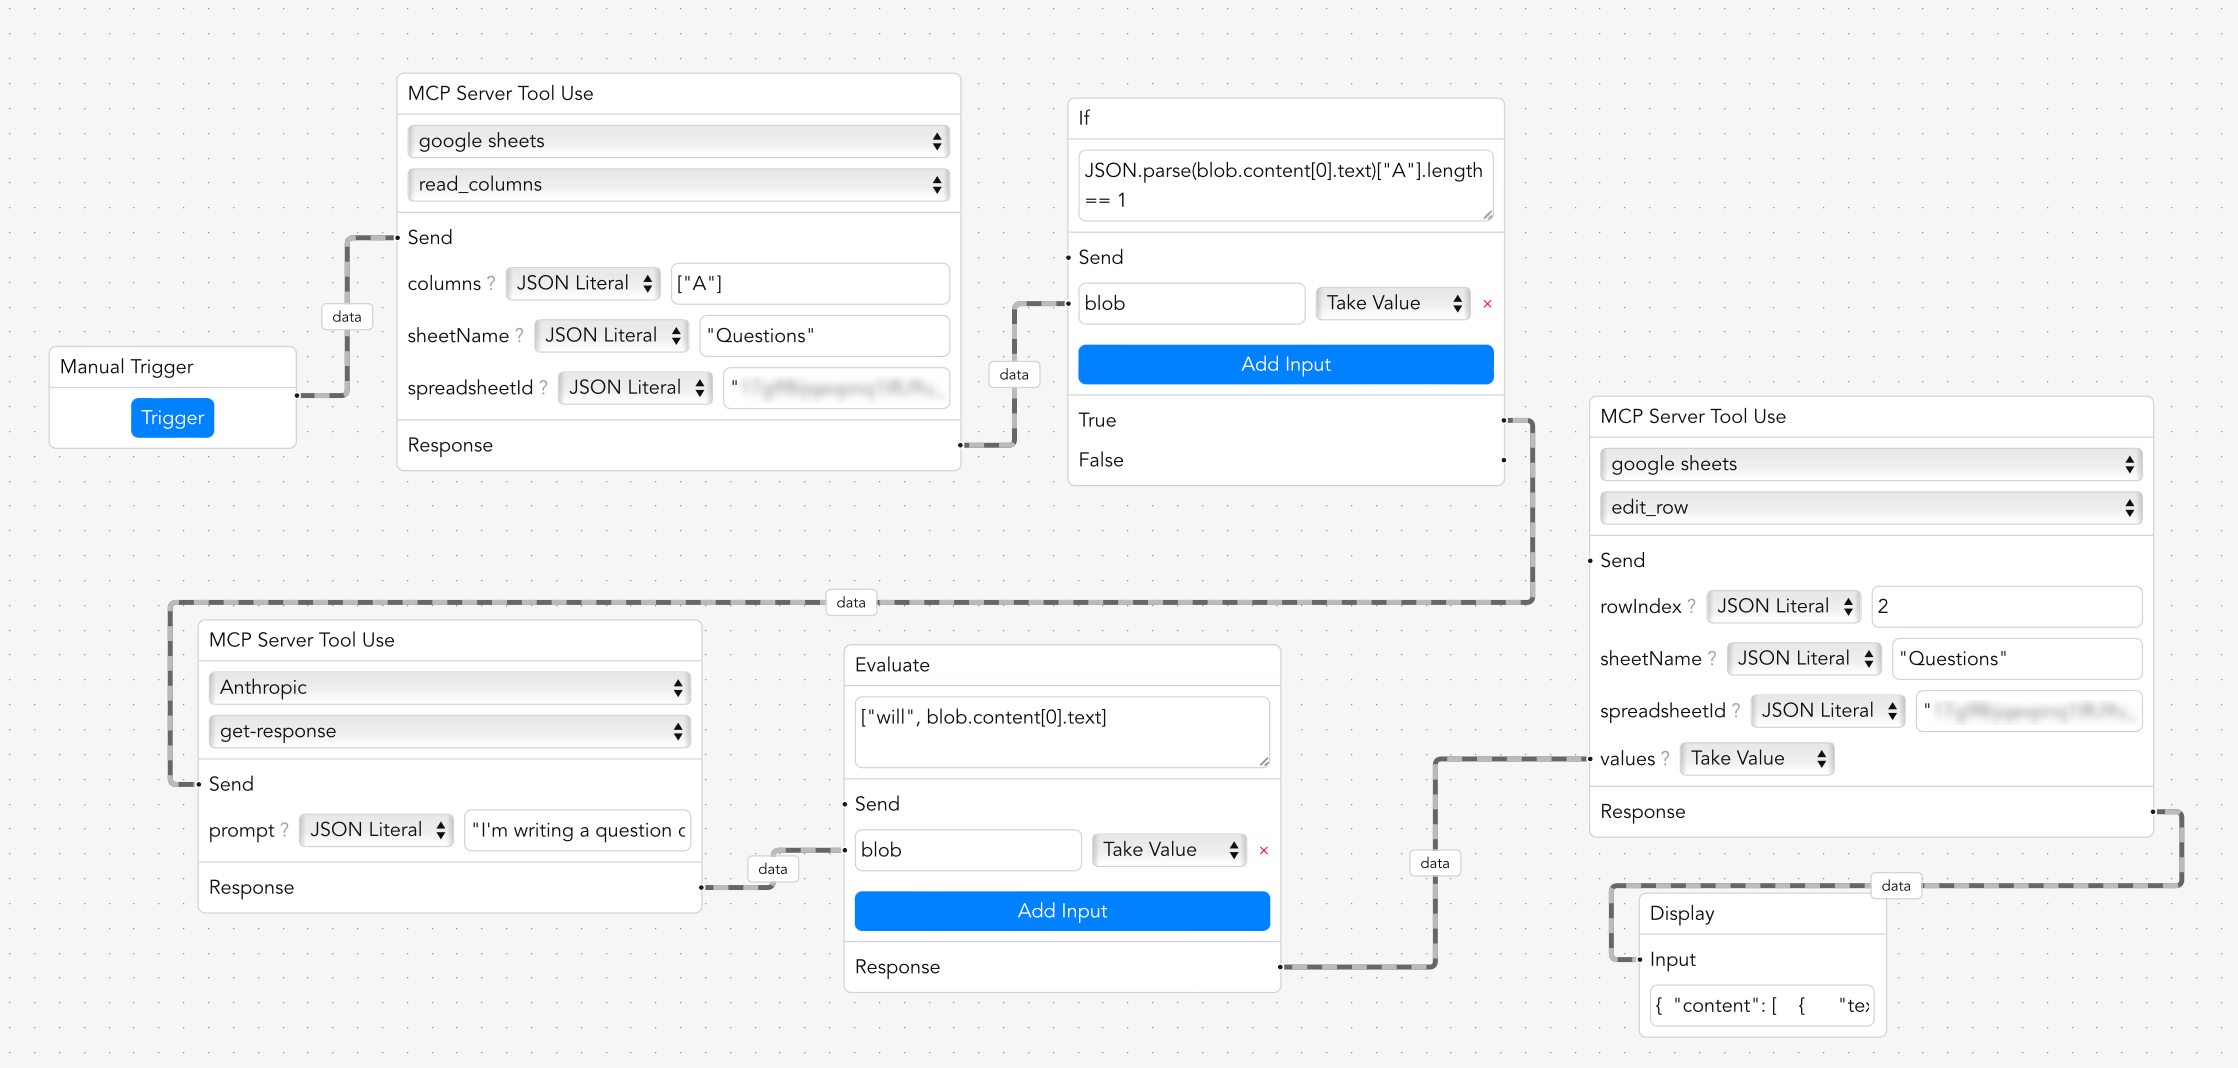Screen dimensions: 2238x1068
Task: Open the google sheets server dropdown in read_columns node
Action: (x=678, y=141)
